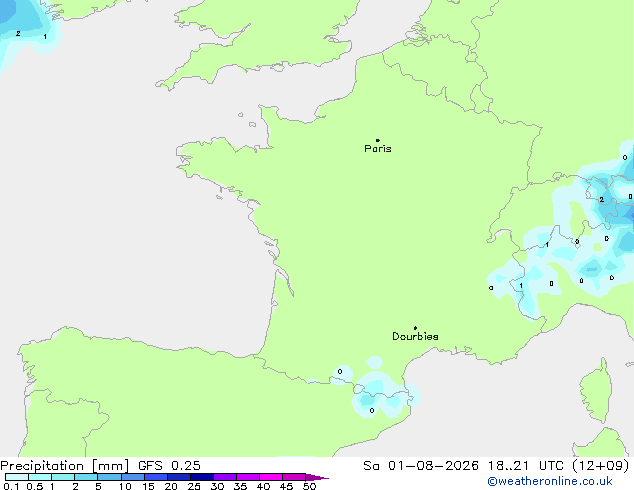
Task: Open the weatheronline.co.uk copyright link
Action: pos(550,481)
